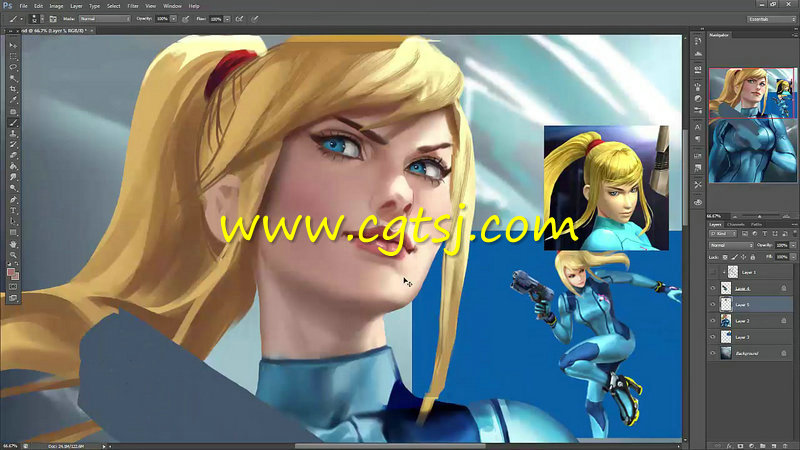This screenshot has height=450, width=800.
Task: Click the Create new layer icon
Action: point(774,446)
